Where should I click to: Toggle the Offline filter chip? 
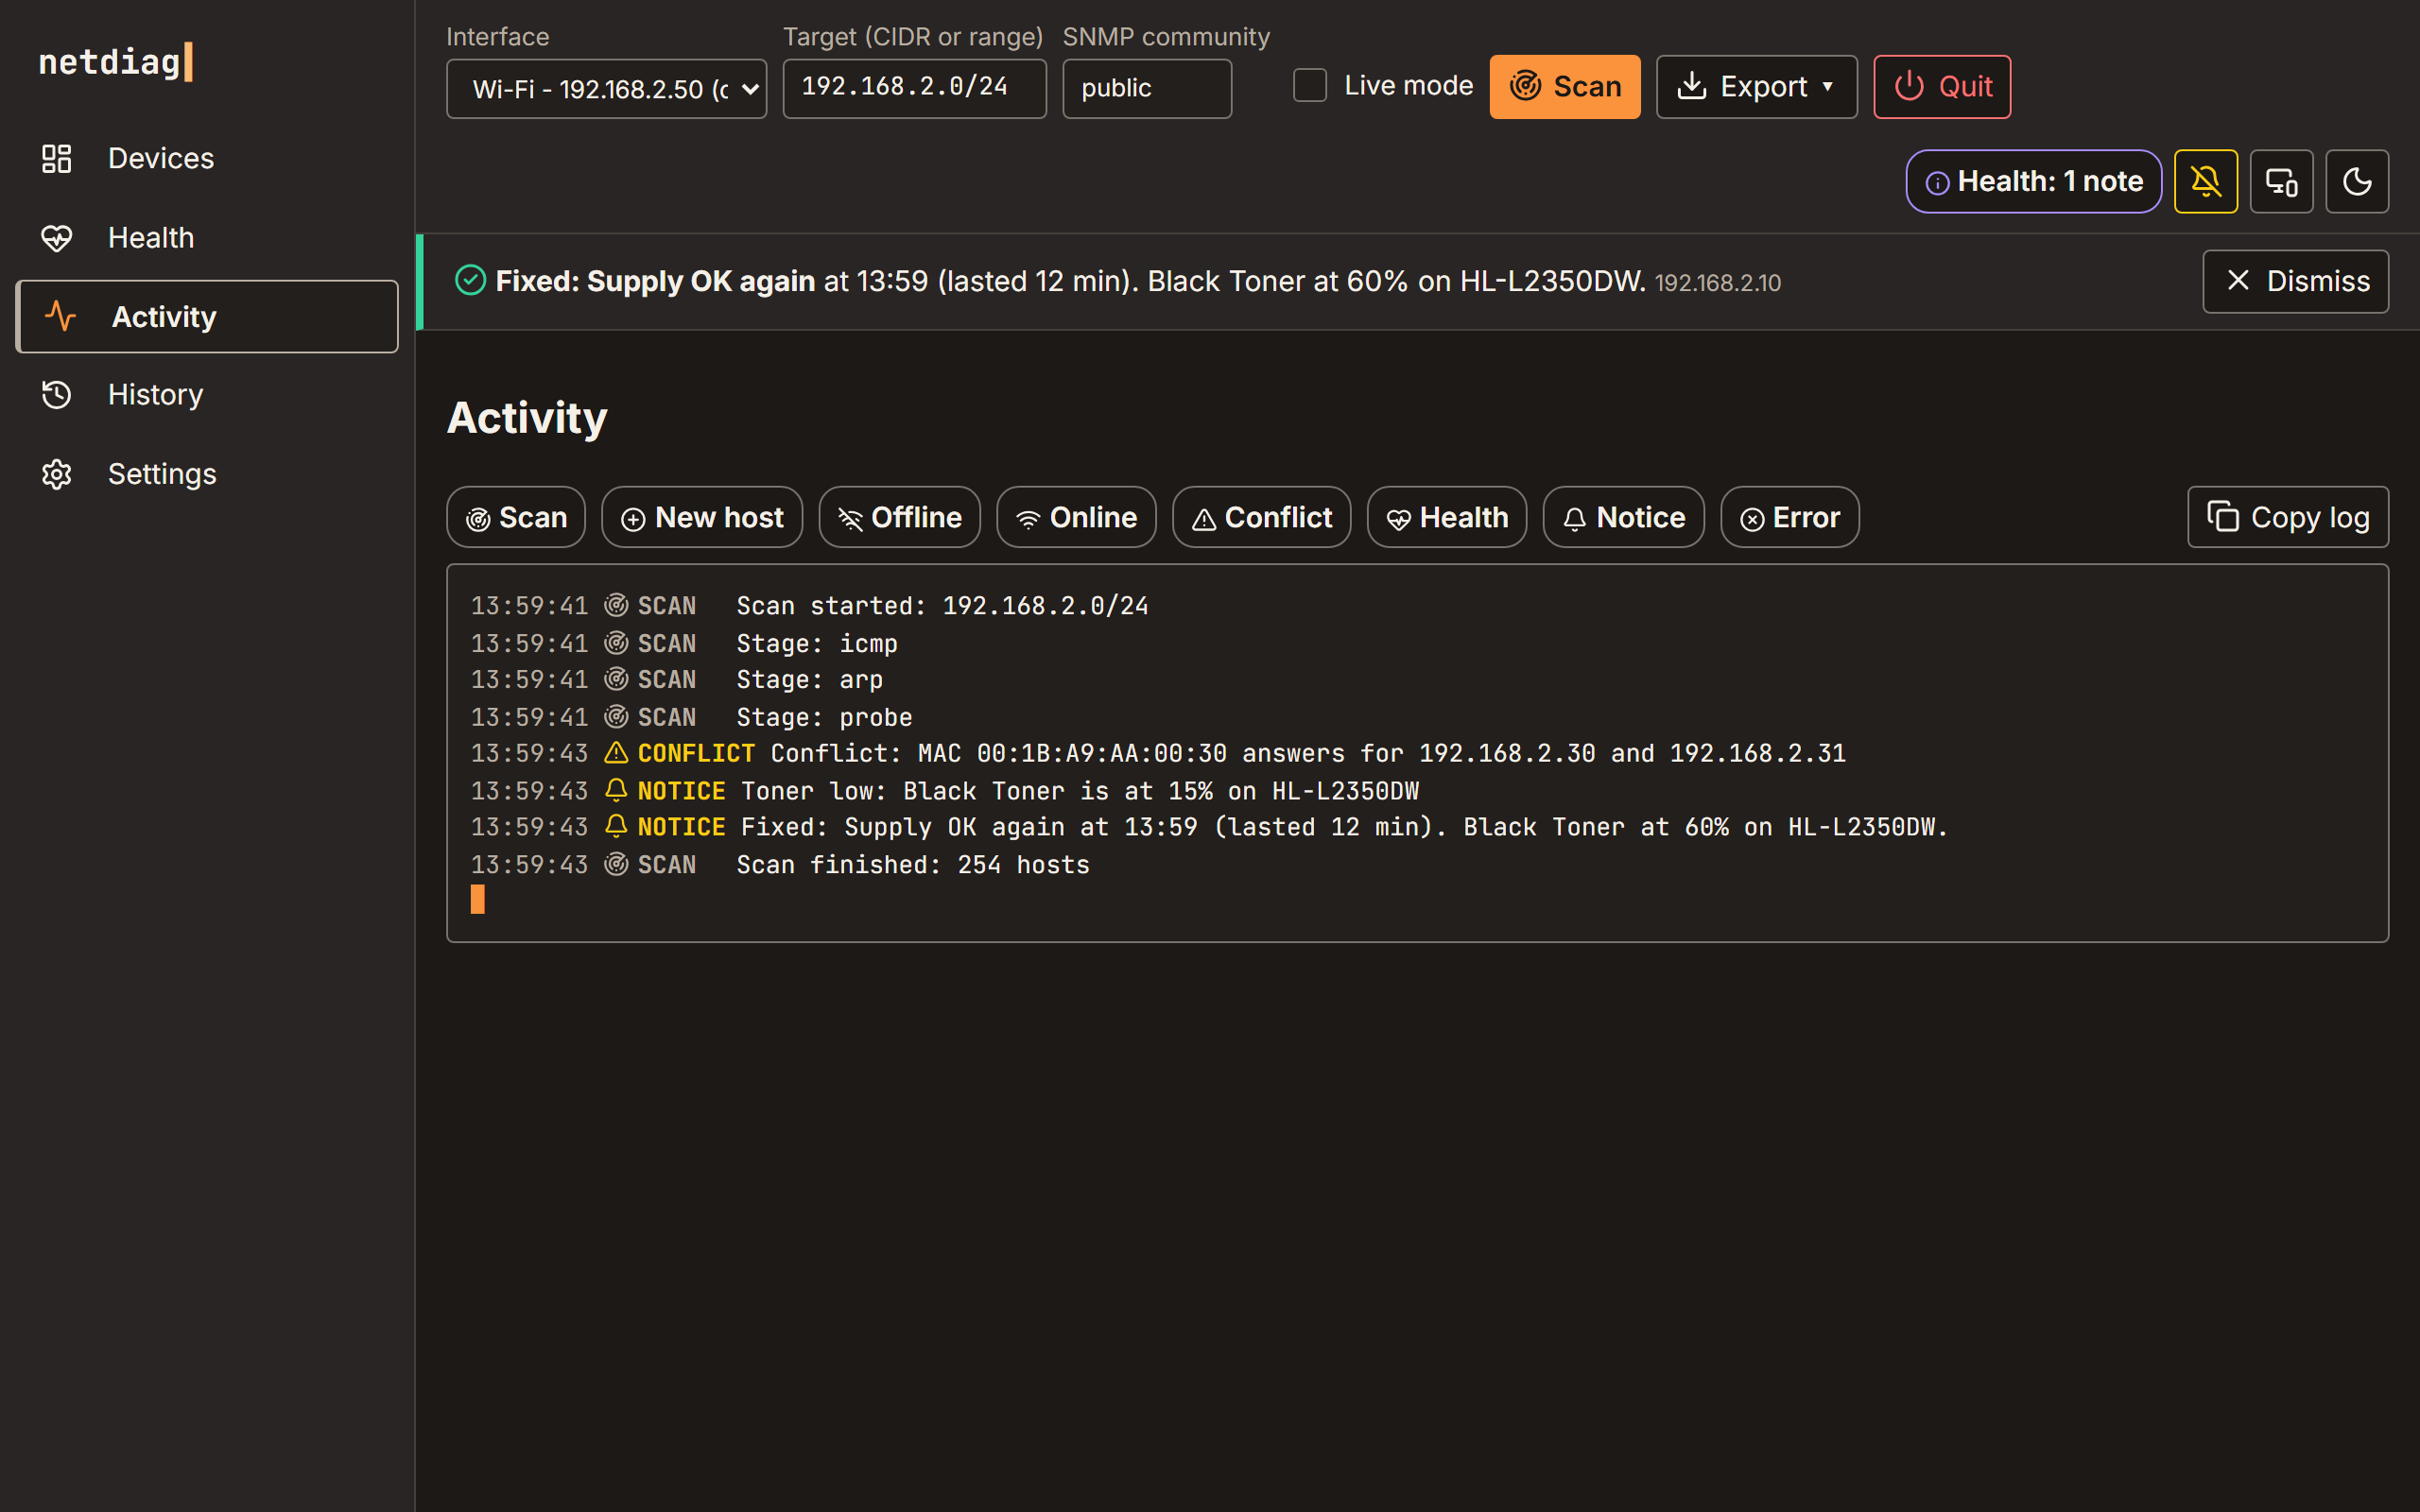(x=899, y=517)
